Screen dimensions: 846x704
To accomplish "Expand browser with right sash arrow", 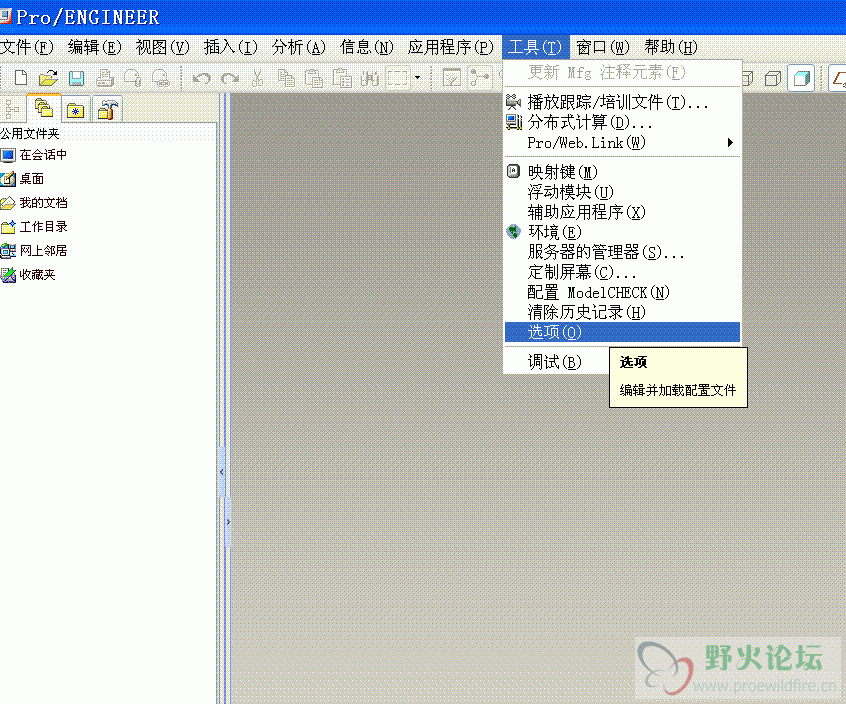I will 228,522.
